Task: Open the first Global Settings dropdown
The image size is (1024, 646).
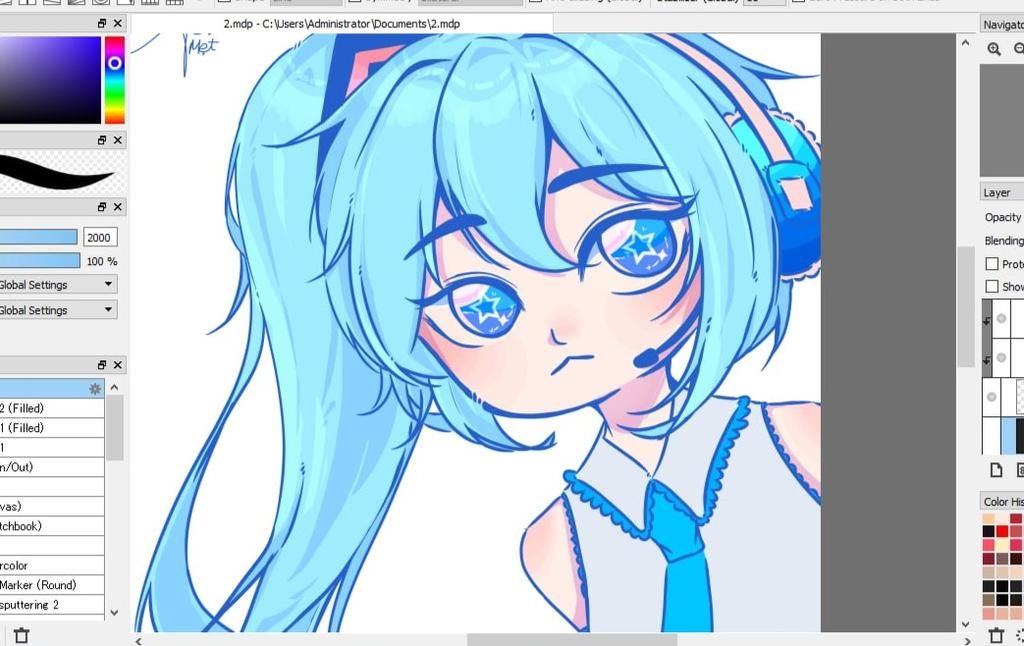Action: pos(57,284)
